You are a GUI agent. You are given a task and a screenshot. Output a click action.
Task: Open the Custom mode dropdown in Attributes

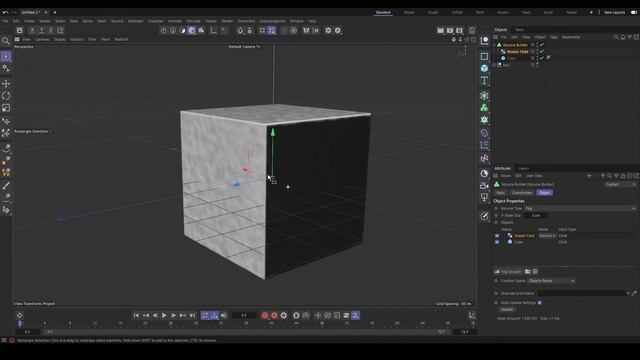[620, 184]
